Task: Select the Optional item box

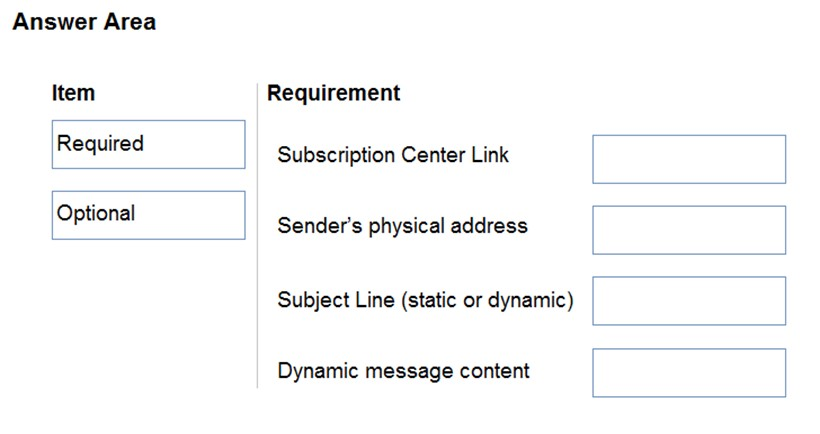Action: pyautogui.click(x=149, y=215)
